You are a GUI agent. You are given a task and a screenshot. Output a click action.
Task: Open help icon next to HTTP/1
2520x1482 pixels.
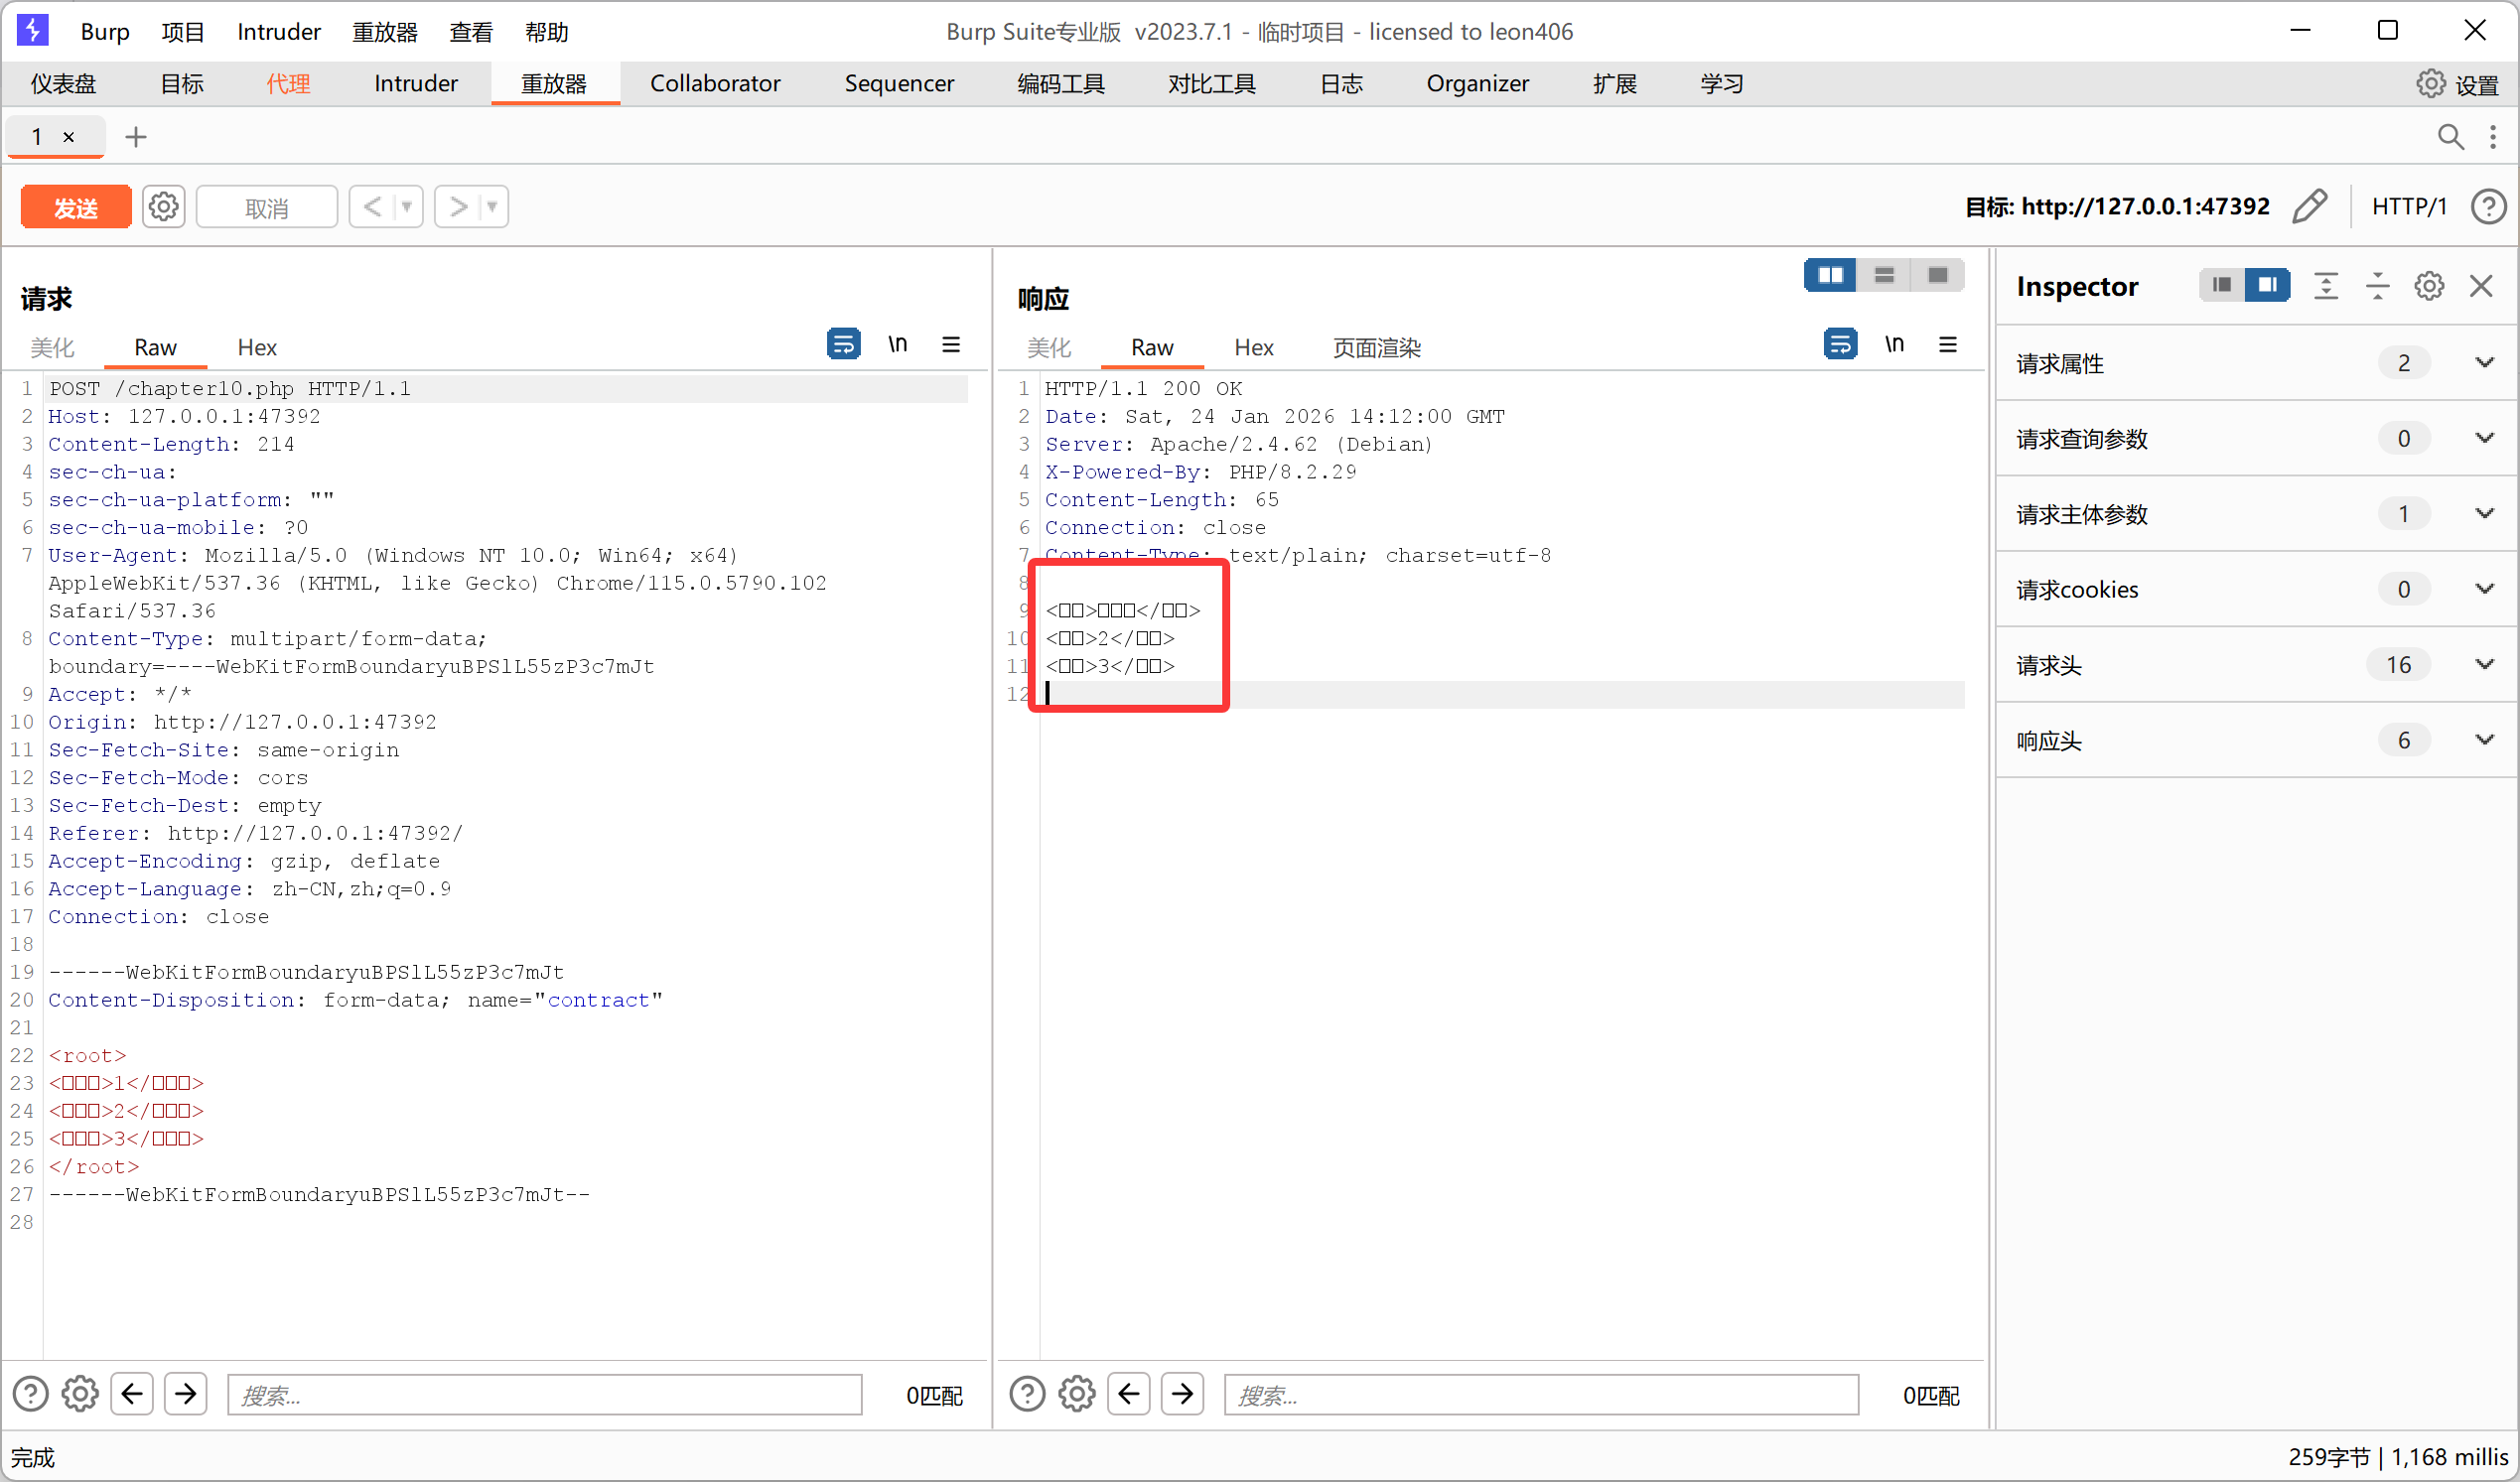coord(2488,207)
